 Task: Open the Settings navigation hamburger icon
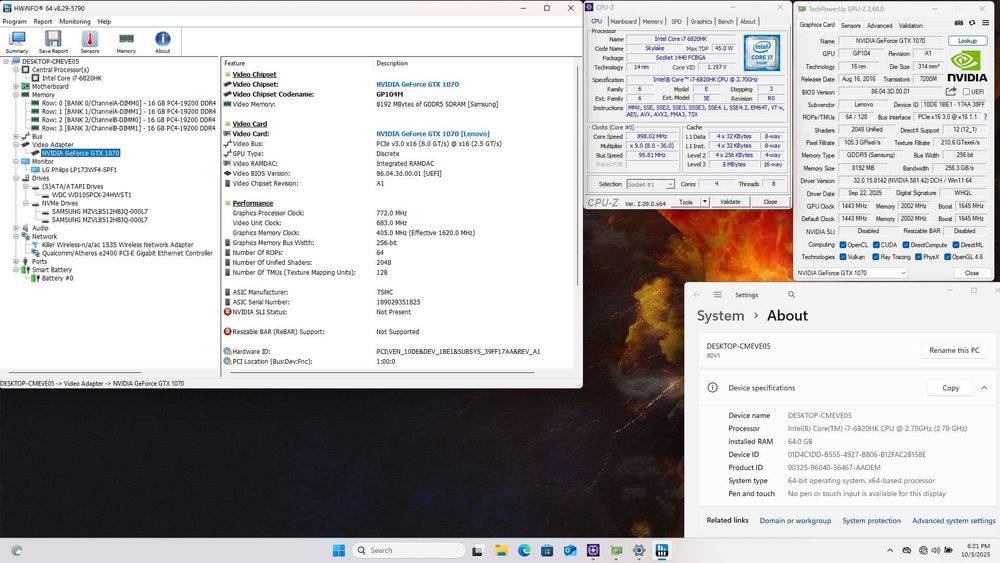(x=717, y=295)
